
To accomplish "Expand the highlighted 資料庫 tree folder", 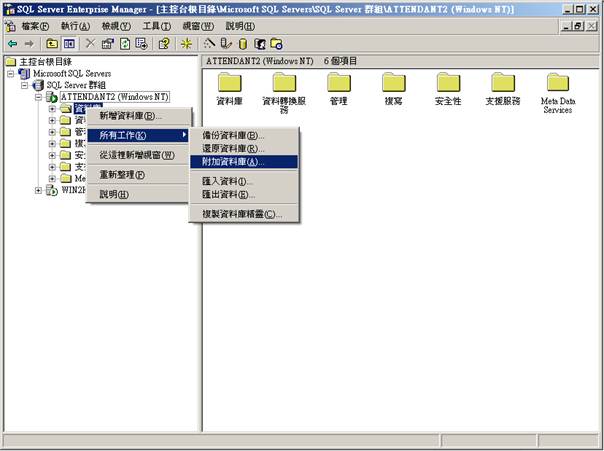I will [52, 109].
